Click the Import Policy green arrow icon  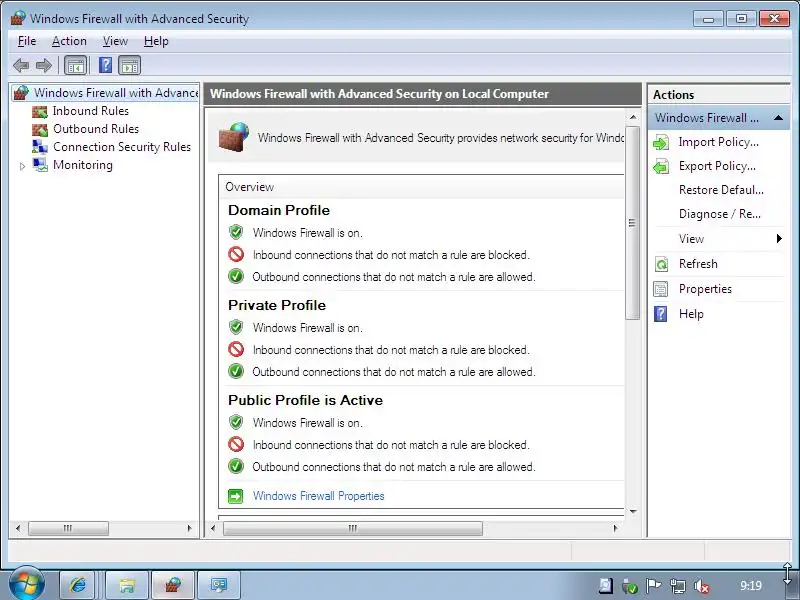coord(661,142)
